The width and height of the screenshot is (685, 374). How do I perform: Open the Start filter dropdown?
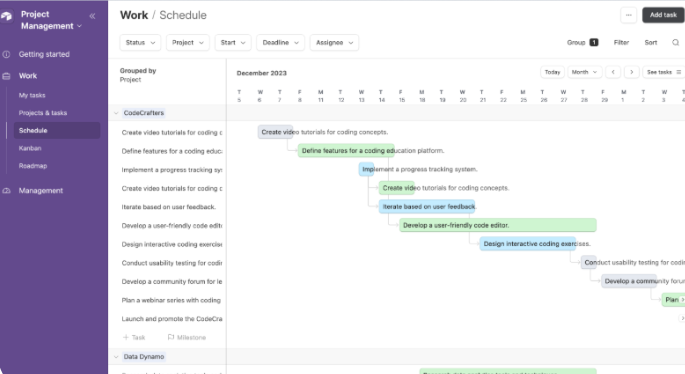[233, 43]
